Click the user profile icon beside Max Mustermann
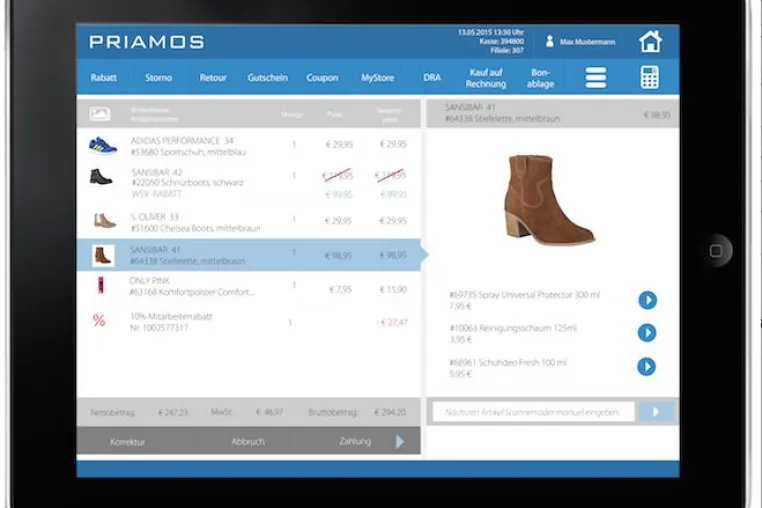Image resolution: width=762 pixels, height=508 pixels. [x=550, y=41]
